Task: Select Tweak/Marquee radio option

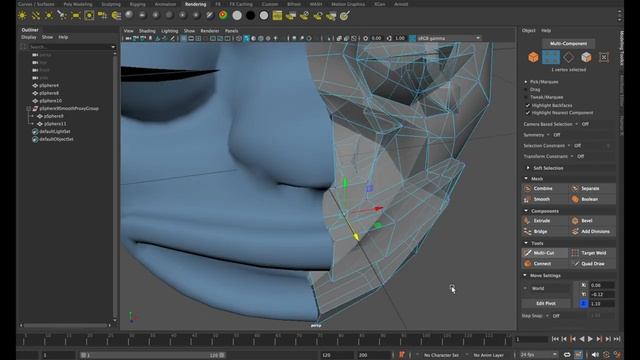Action: [526, 97]
